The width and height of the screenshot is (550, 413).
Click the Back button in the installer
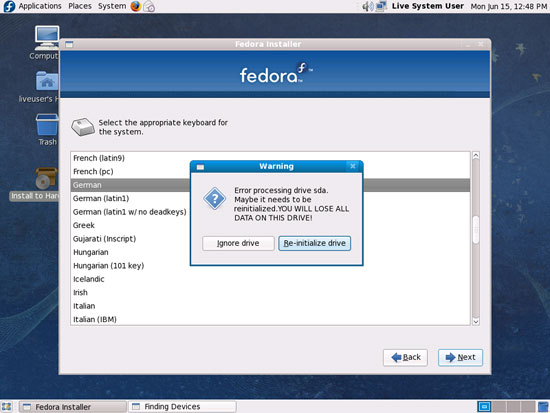pyautogui.click(x=405, y=358)
